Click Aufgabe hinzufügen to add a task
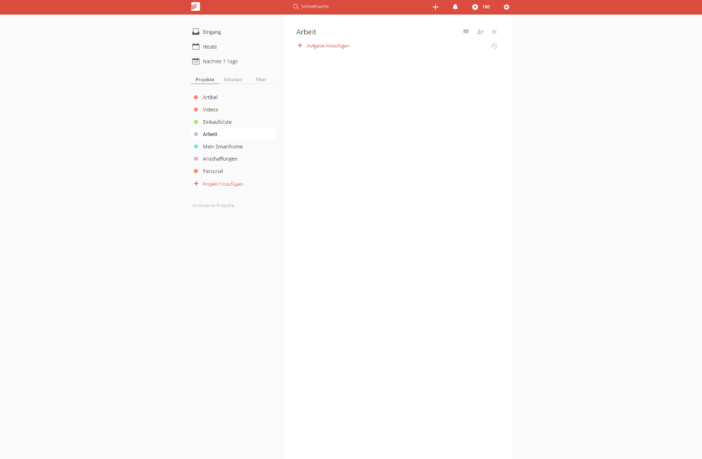702x459 pixels. [328, 46]
